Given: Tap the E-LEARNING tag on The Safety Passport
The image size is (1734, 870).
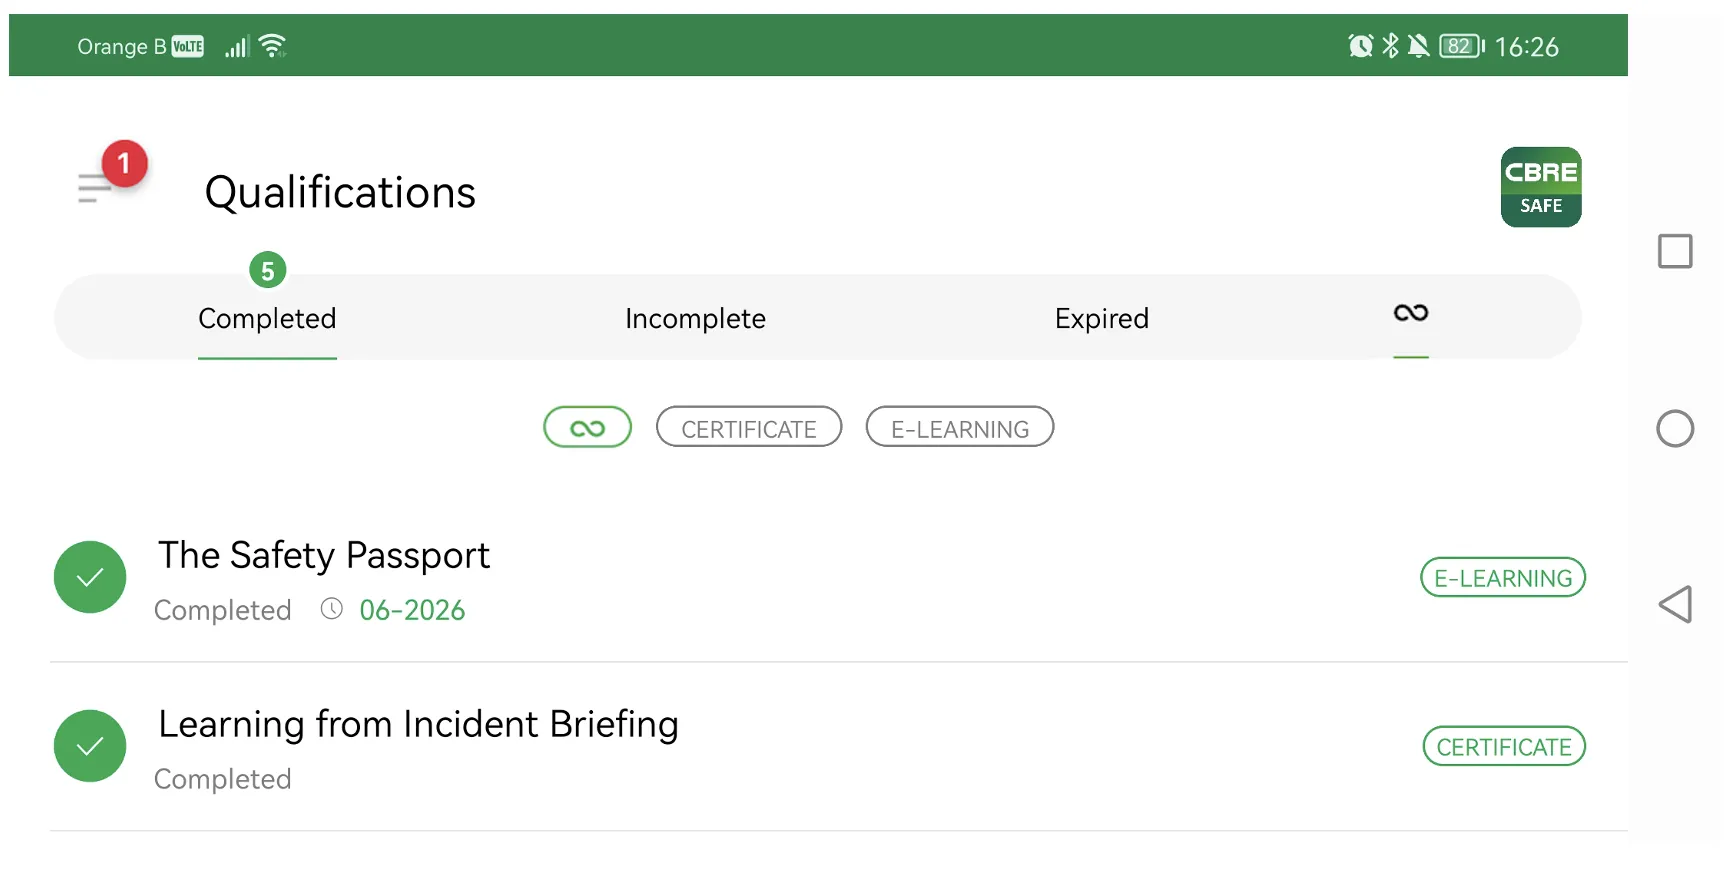Looking at the screenshot, I should 1503,577.
